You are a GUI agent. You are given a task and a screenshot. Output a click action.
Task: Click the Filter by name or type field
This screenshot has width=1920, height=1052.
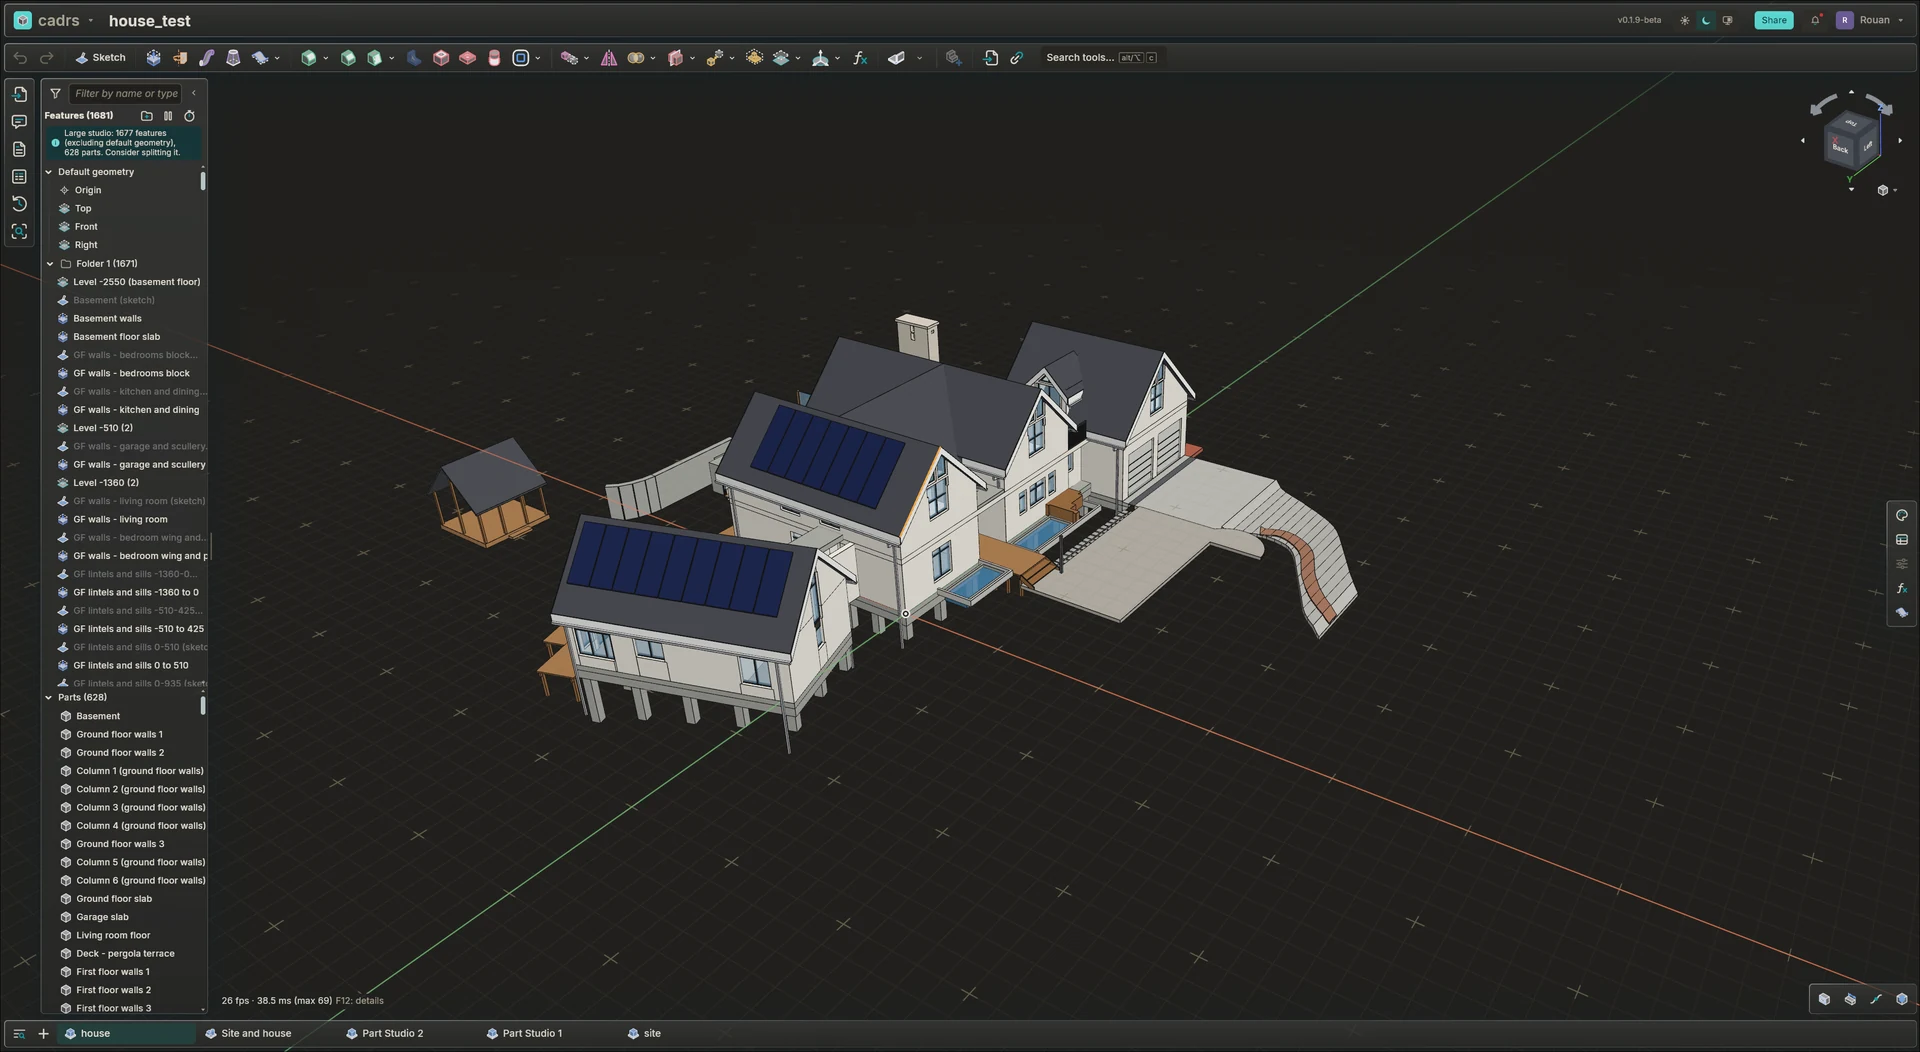point(126,94)
